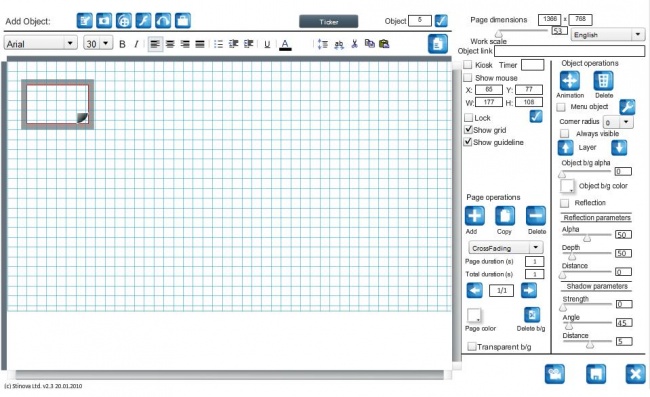The width and height of the screenshot is (650, 397).
Task: Toggle bold text formatting
Action: [x=122, y=44]
